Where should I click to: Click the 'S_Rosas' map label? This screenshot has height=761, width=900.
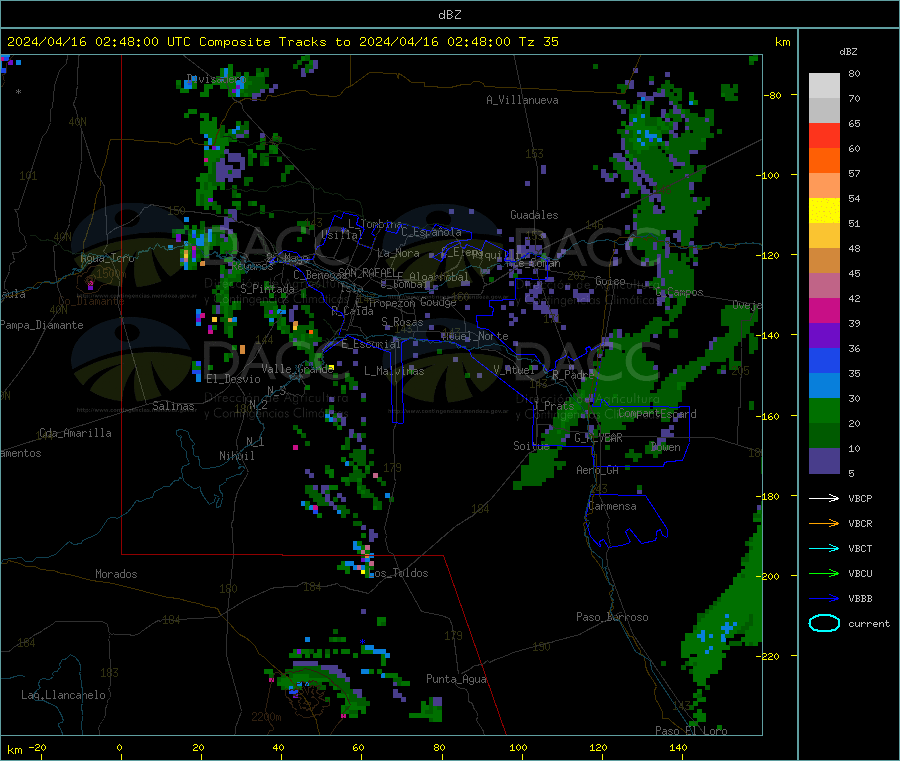(402, 322)
